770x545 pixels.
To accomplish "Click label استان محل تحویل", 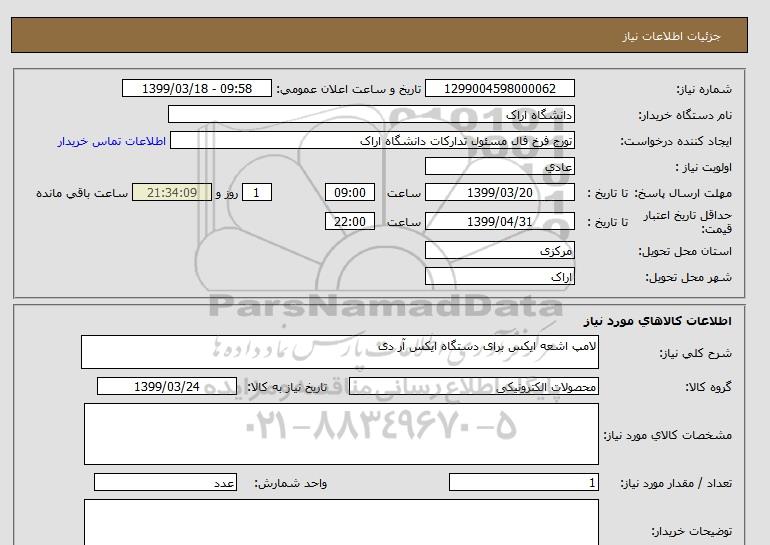I will click(x=685, y=251).
